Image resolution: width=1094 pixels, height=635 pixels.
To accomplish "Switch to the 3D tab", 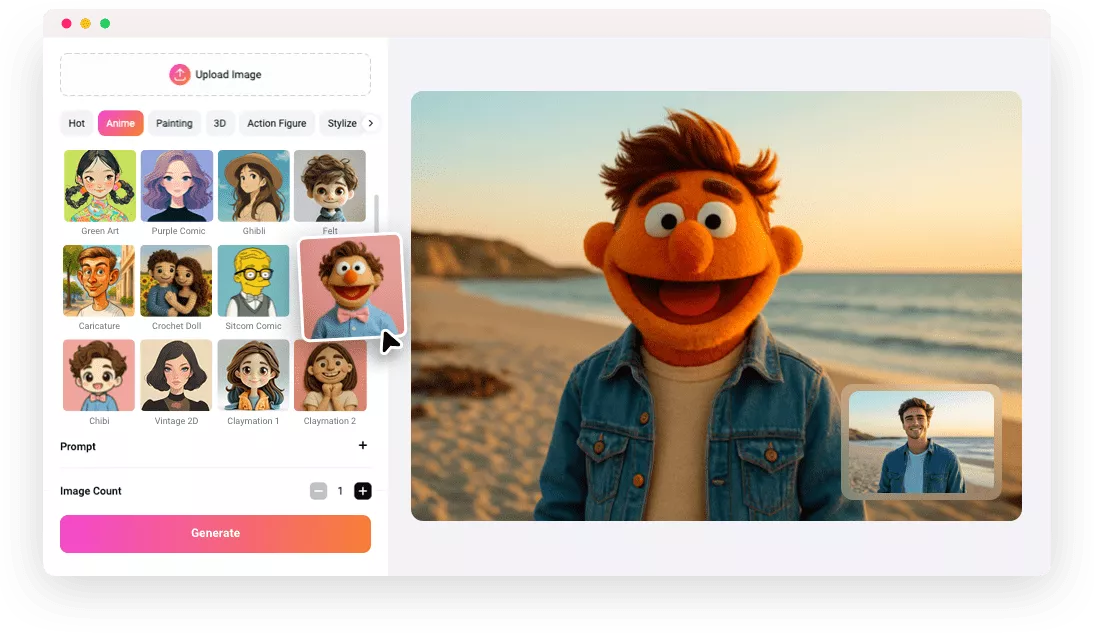I will click(220, 124).
